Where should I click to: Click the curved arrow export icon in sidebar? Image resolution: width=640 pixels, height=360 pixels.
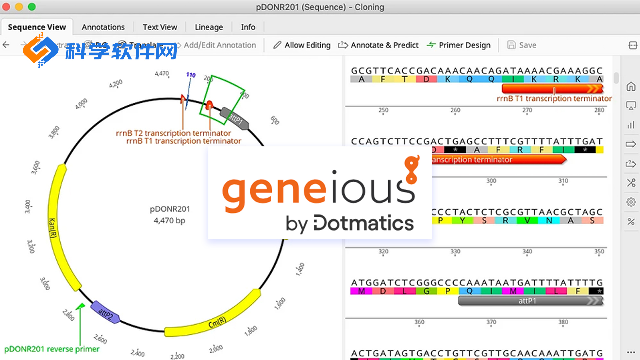tap(631, 163)
